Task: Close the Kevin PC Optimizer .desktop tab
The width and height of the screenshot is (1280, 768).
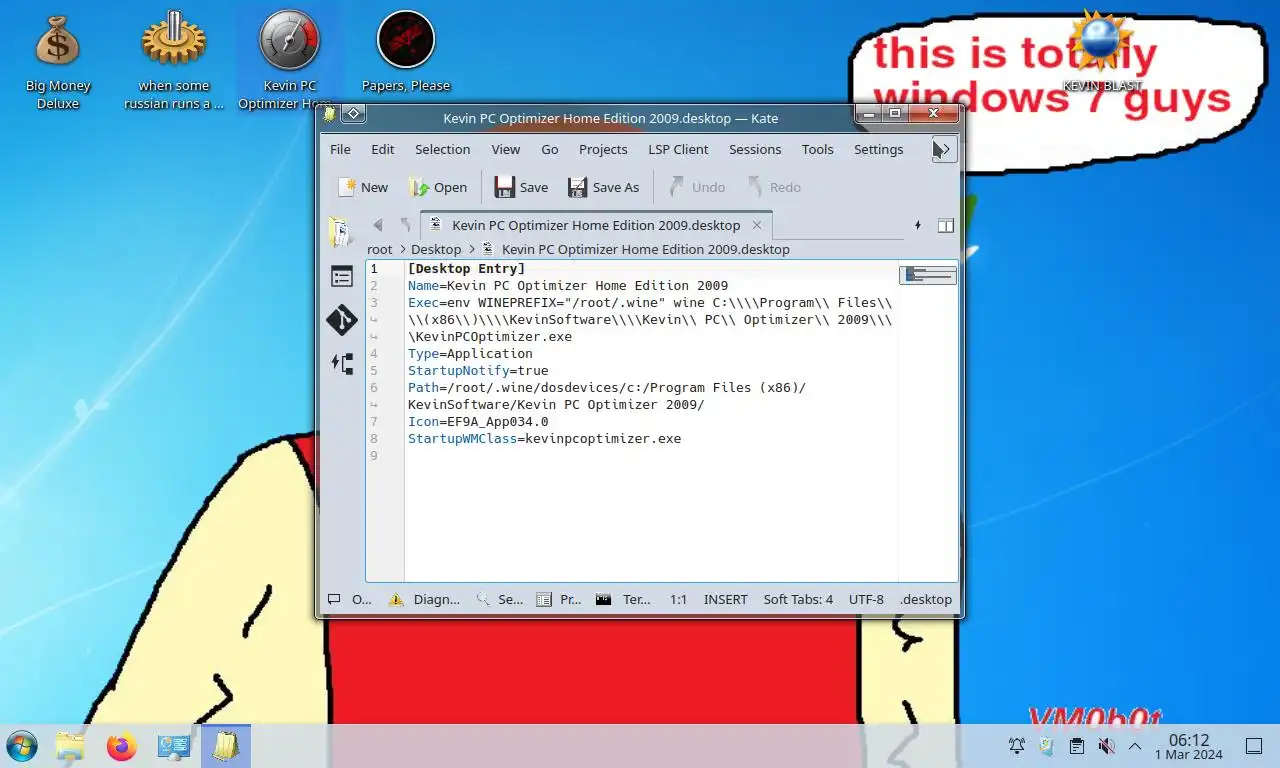Action: [x=757, y=225]
